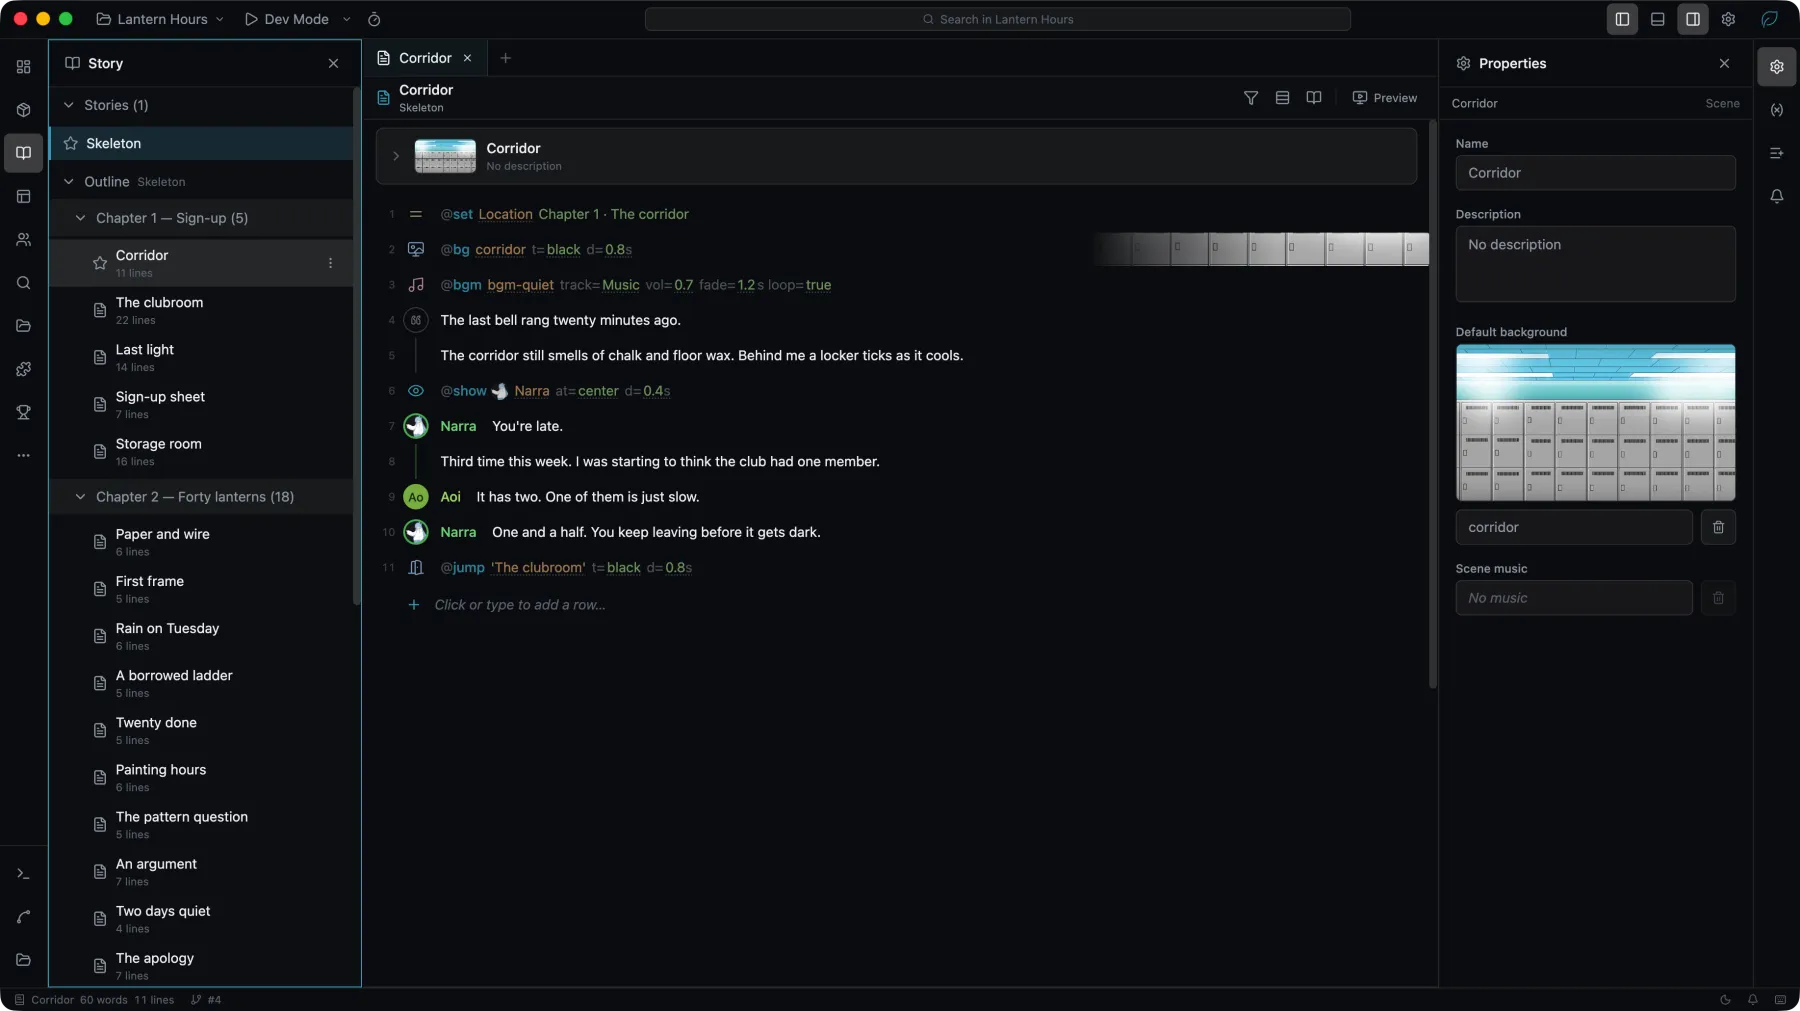Open the Lantern Hours project dropdown
Viewport: 1800px width, 1011px height.
160,19
